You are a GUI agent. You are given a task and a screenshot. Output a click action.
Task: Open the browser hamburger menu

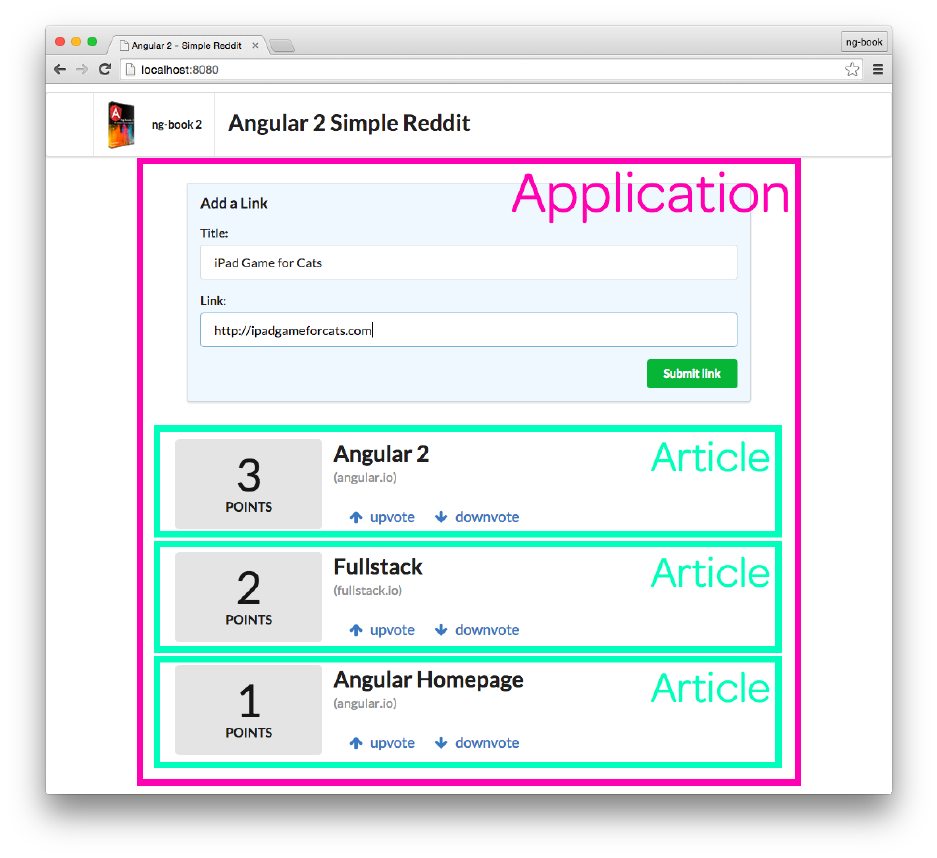click(878, 69)
